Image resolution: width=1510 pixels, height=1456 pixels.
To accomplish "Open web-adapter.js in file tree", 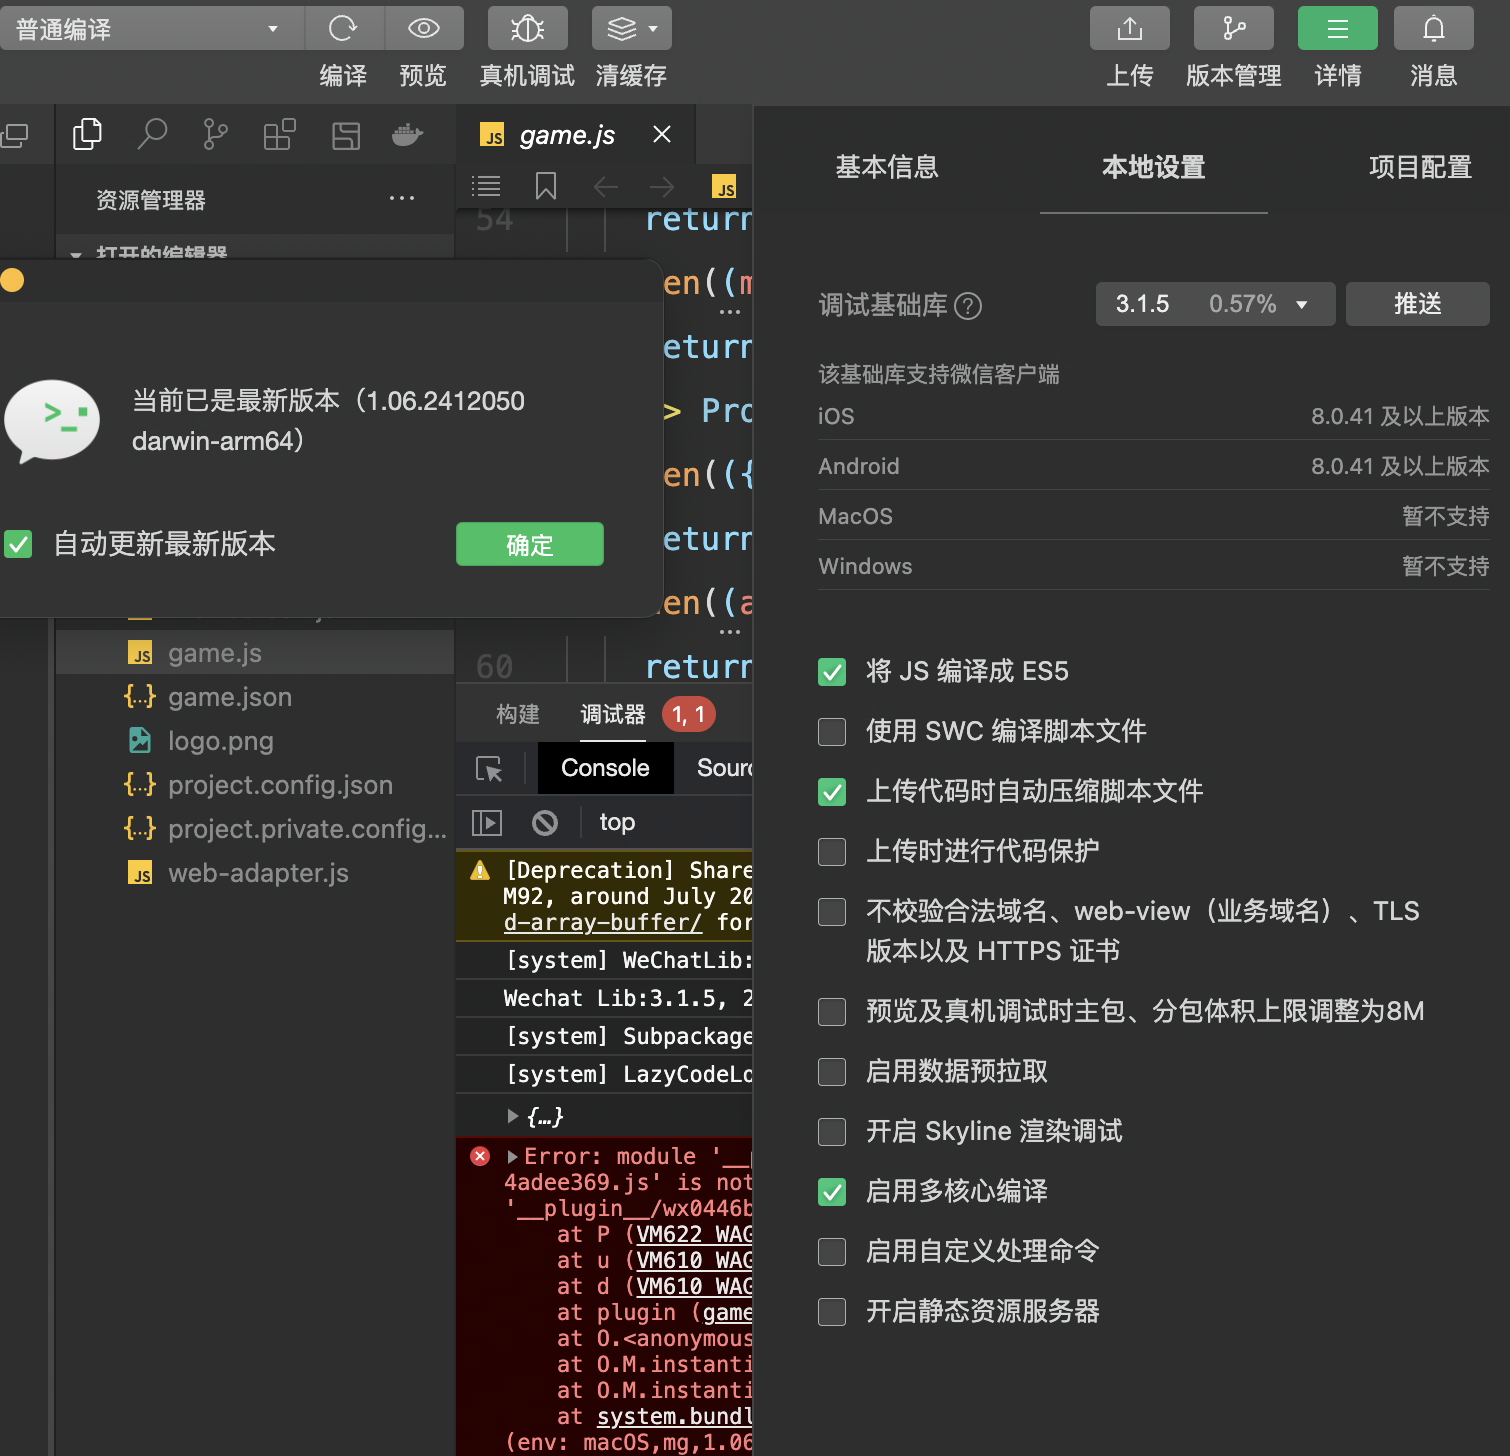I will 255,873.
